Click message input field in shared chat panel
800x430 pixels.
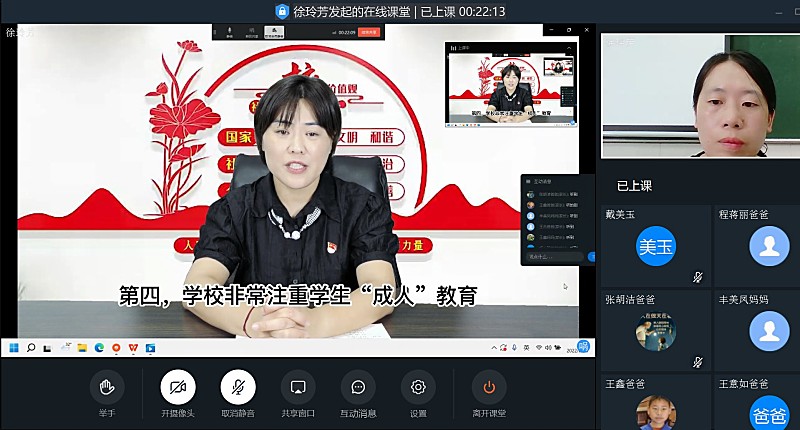tap(555, 257)
